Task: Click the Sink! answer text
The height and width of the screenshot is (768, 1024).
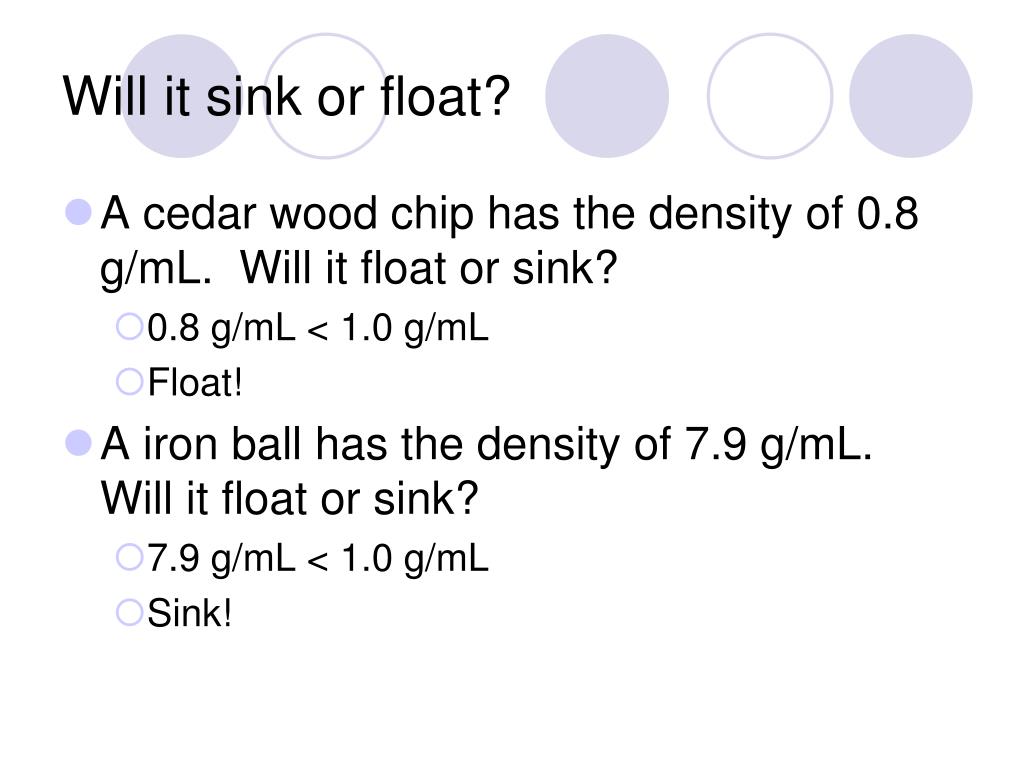Action: [x=189, y=613]
